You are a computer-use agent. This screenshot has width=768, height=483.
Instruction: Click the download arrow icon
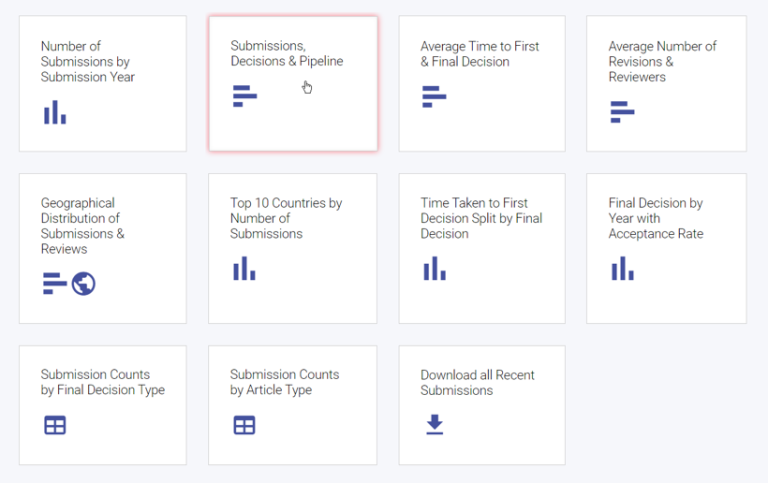click(x=434, y=425)
